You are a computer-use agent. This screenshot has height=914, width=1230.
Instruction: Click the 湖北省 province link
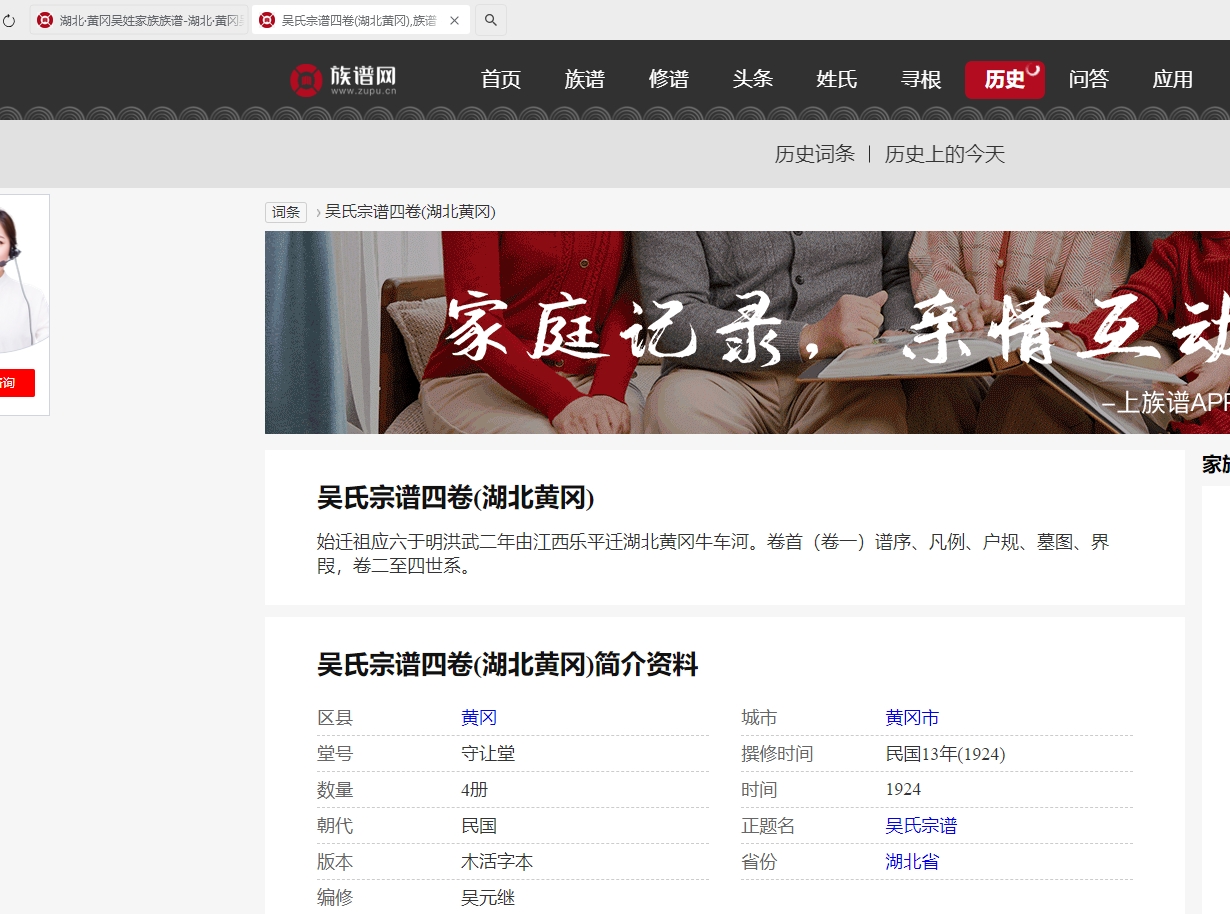912,862
